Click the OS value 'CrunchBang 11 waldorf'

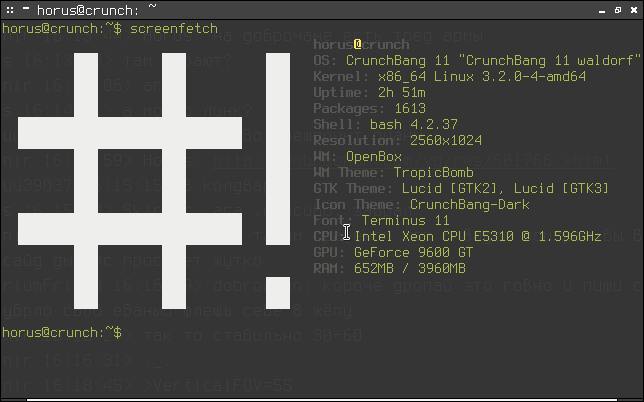(x=493, y=60)
